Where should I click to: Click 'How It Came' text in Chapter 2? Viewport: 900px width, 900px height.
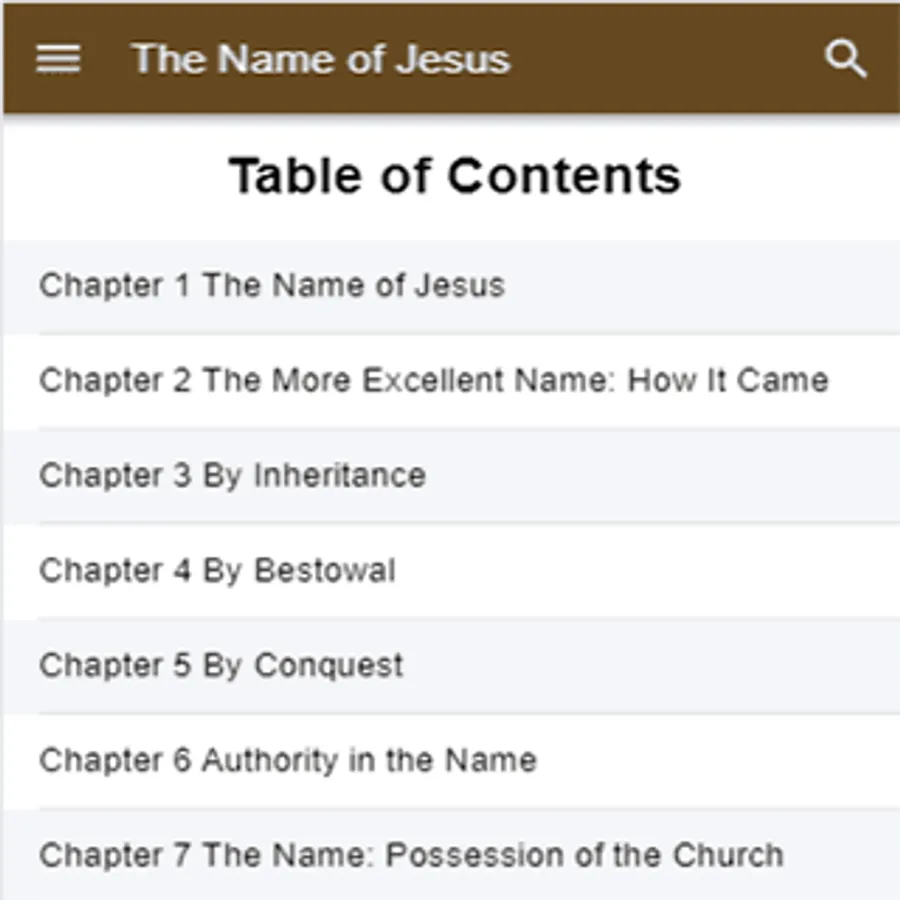pos(728,381)
